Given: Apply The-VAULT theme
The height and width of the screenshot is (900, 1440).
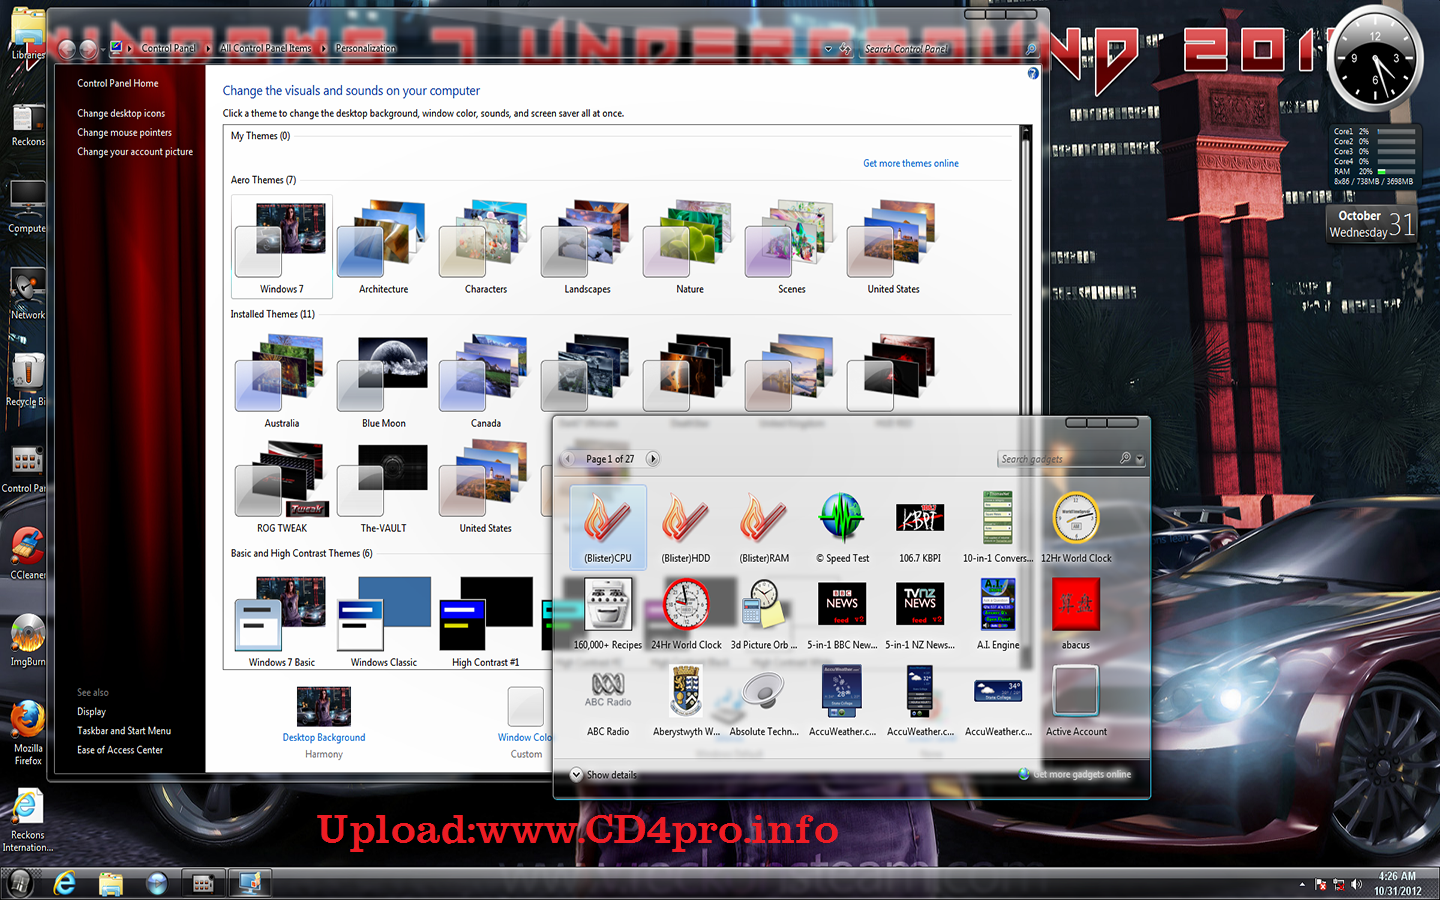Looking at the screenshot, I should [x=384, y=487].
